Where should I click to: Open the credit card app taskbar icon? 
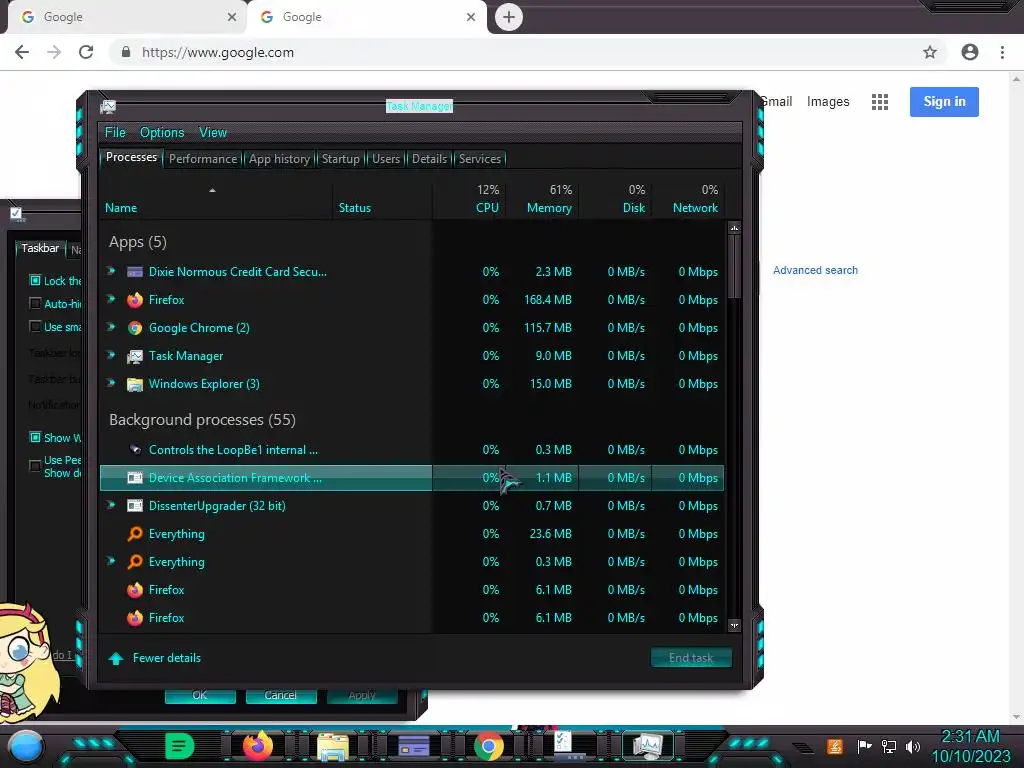413,746
